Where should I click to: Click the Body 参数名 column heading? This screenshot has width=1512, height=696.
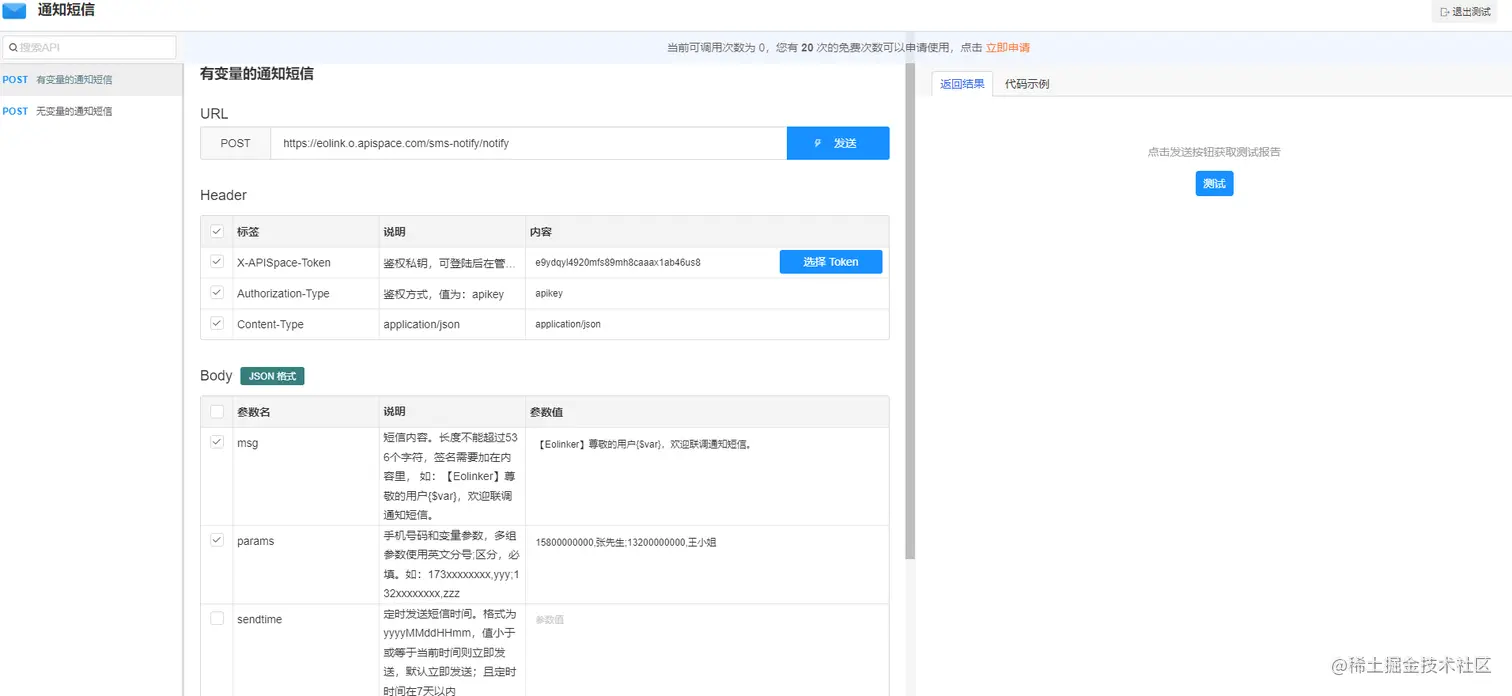point(254,412)
